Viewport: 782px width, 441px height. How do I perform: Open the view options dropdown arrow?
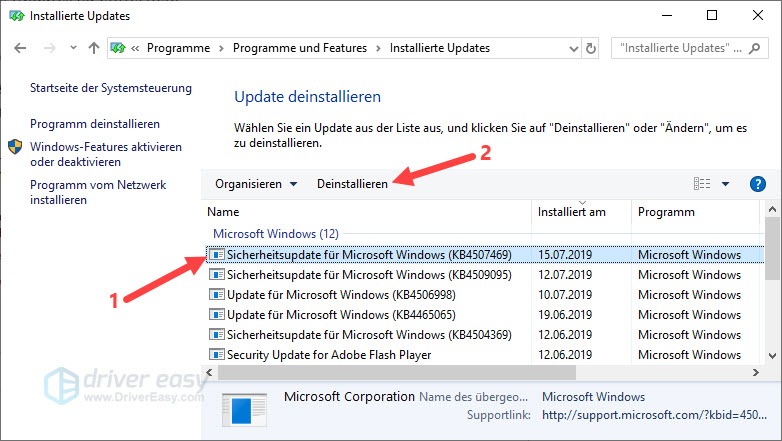click(725, 184)
